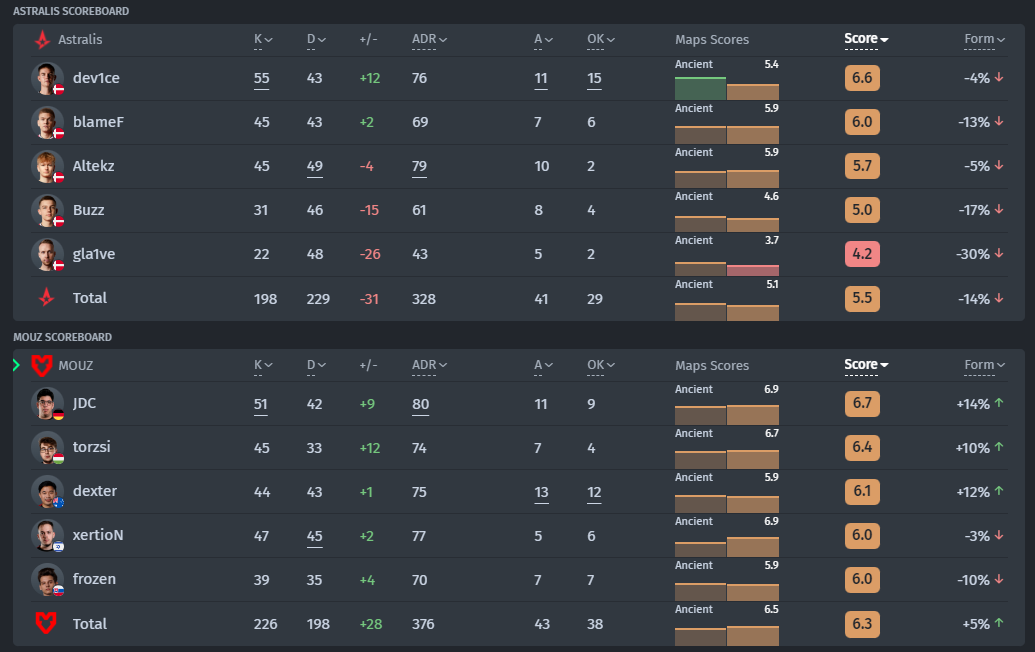Sort Astralis table by D column

point(316,40)
